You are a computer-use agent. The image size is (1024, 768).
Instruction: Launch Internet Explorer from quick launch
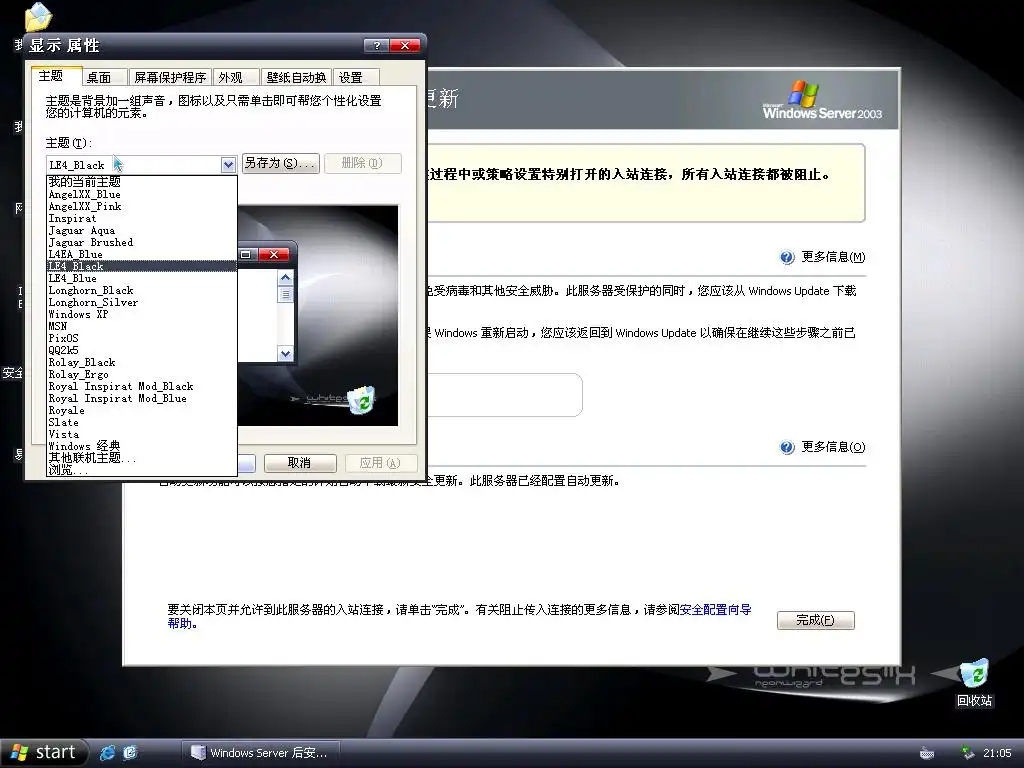[107, 753]
